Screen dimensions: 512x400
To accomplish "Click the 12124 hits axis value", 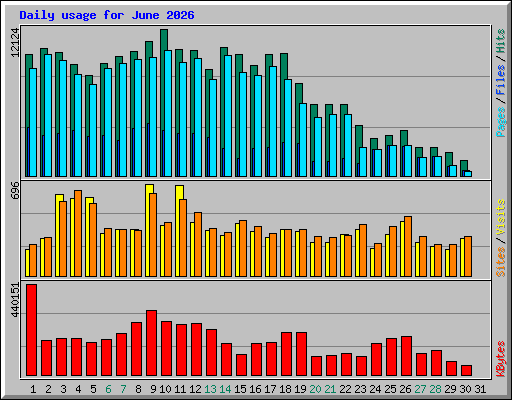I will 15,42.
